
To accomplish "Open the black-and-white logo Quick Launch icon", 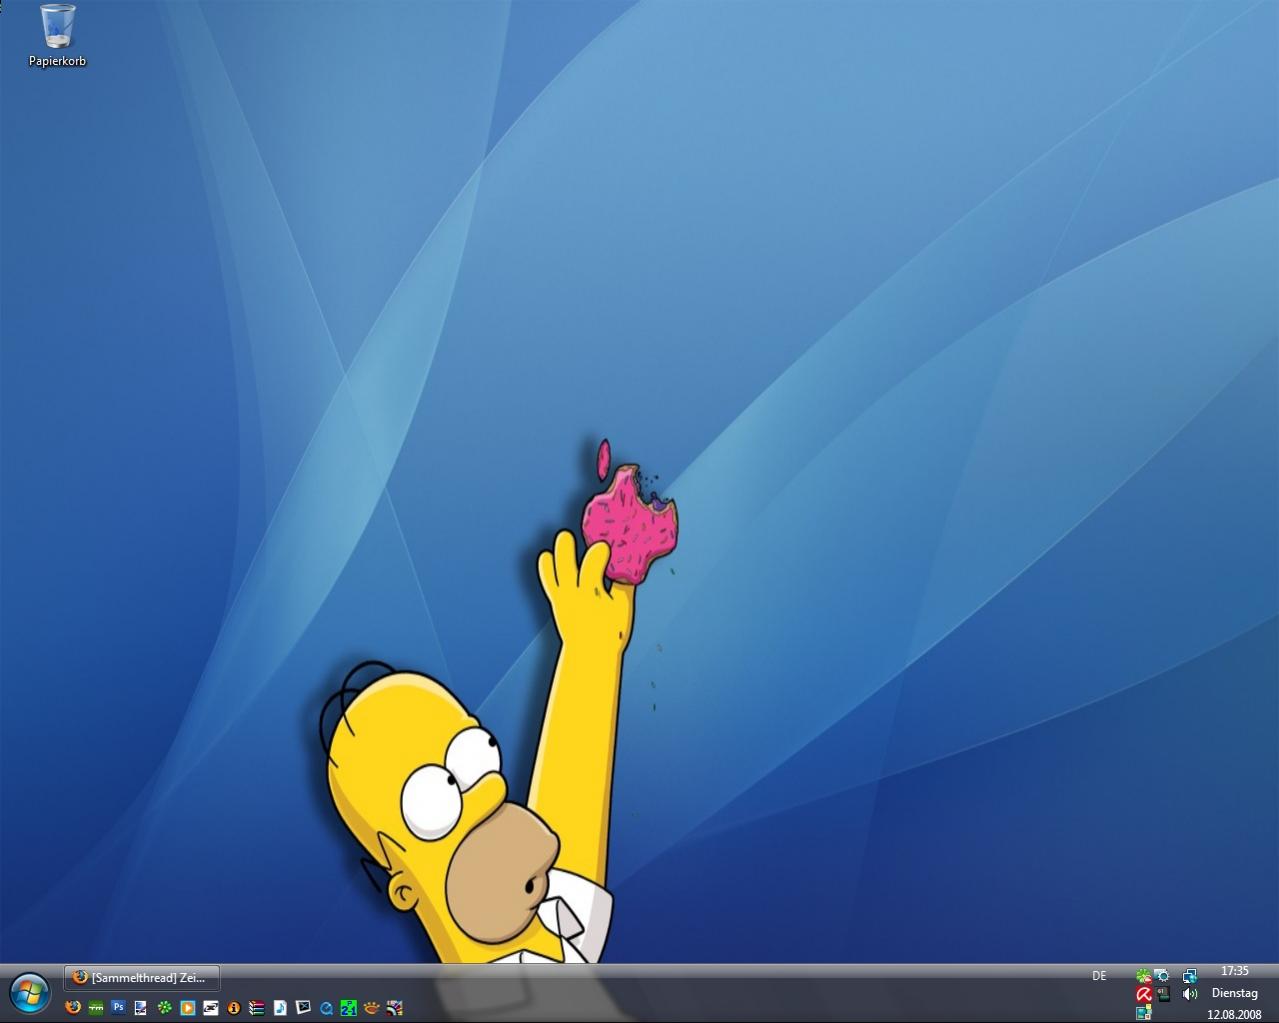I will point(210,1008).
